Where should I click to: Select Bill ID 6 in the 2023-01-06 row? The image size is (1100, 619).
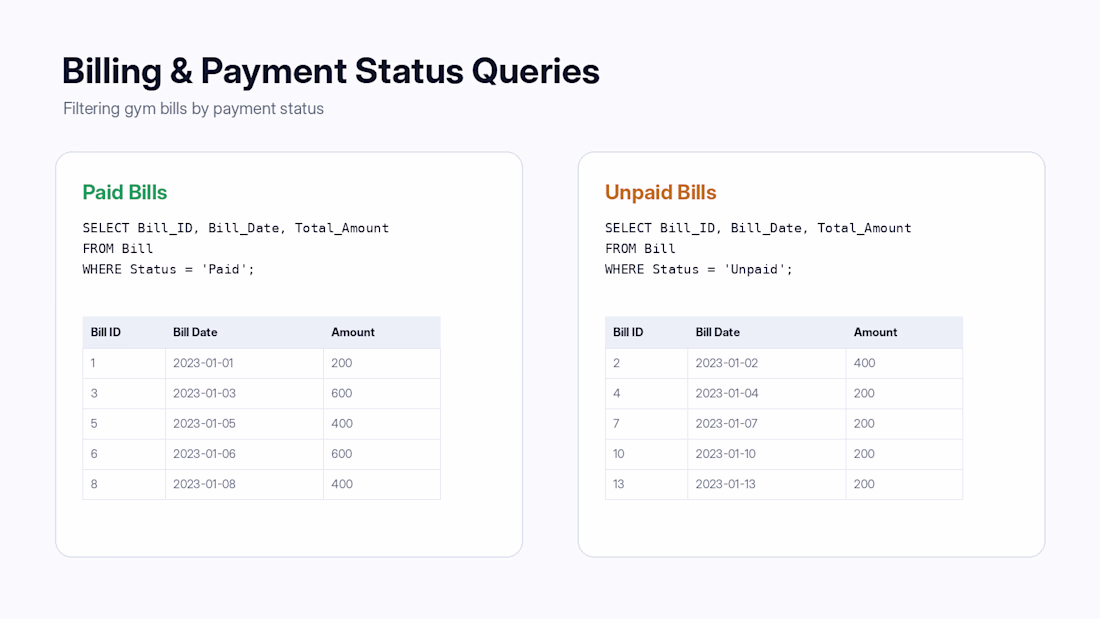94,454
